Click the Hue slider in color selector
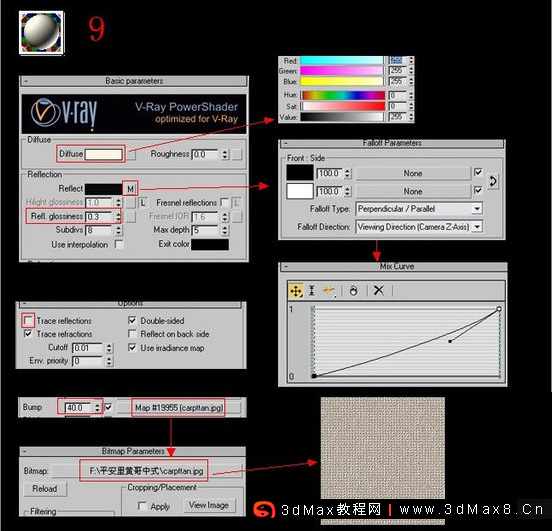This screenshot has width=552, height=531. coord(342,95)
